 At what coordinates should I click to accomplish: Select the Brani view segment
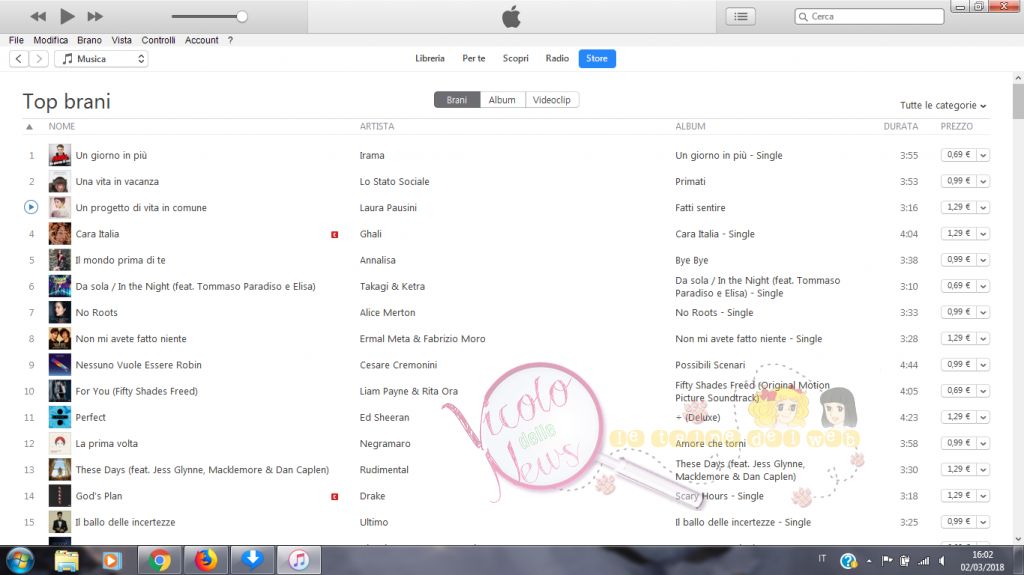(x=457, y=100)
